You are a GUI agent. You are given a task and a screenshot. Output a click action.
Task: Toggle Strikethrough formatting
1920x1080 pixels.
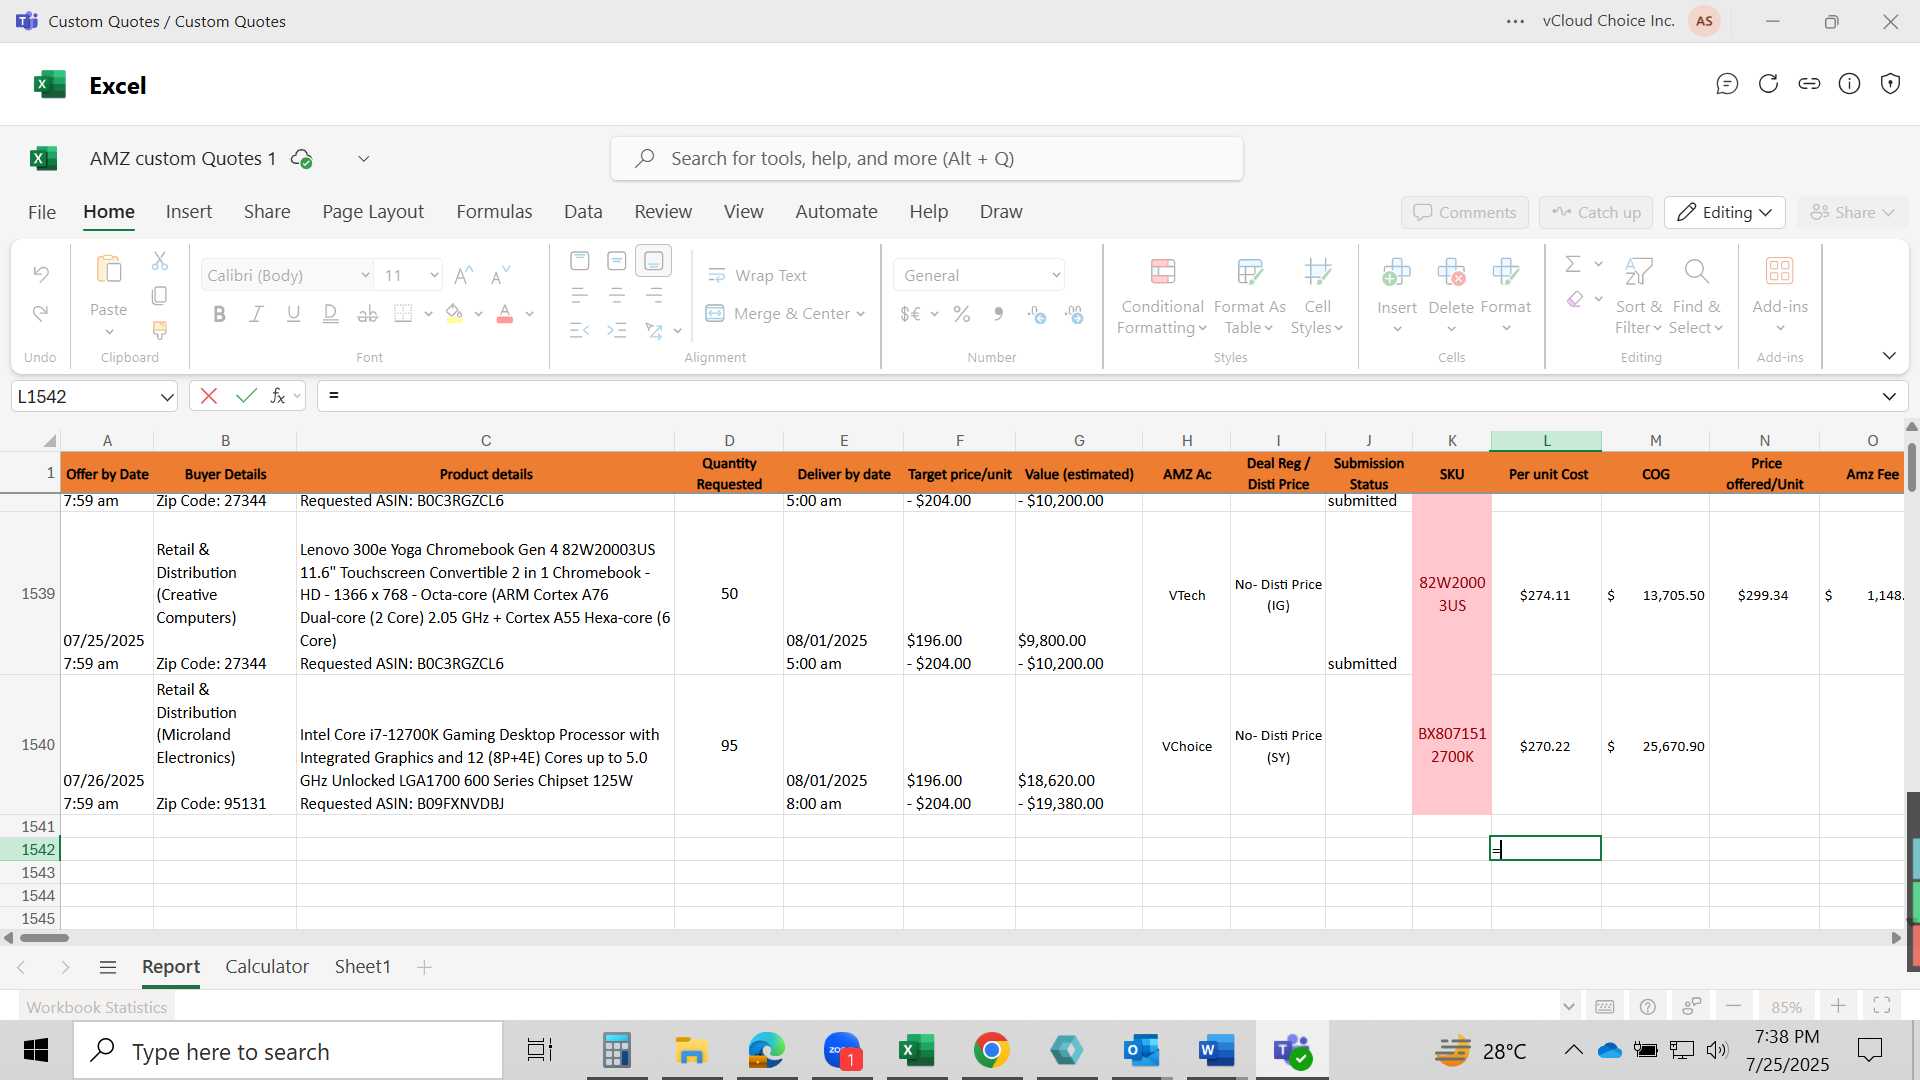368,314
